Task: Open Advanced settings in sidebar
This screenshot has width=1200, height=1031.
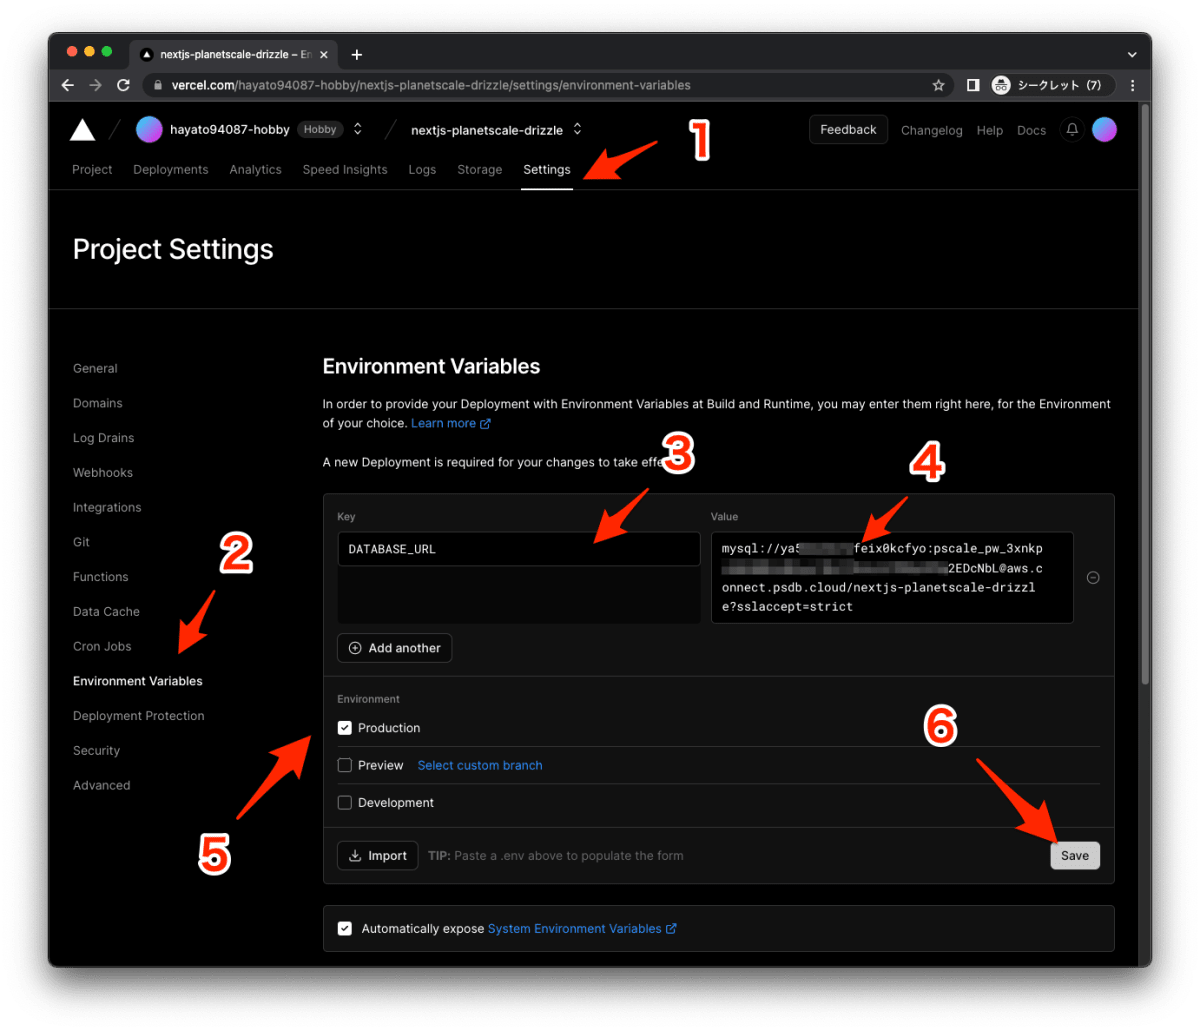Action: pyautogui.click(x=102, y=785)
